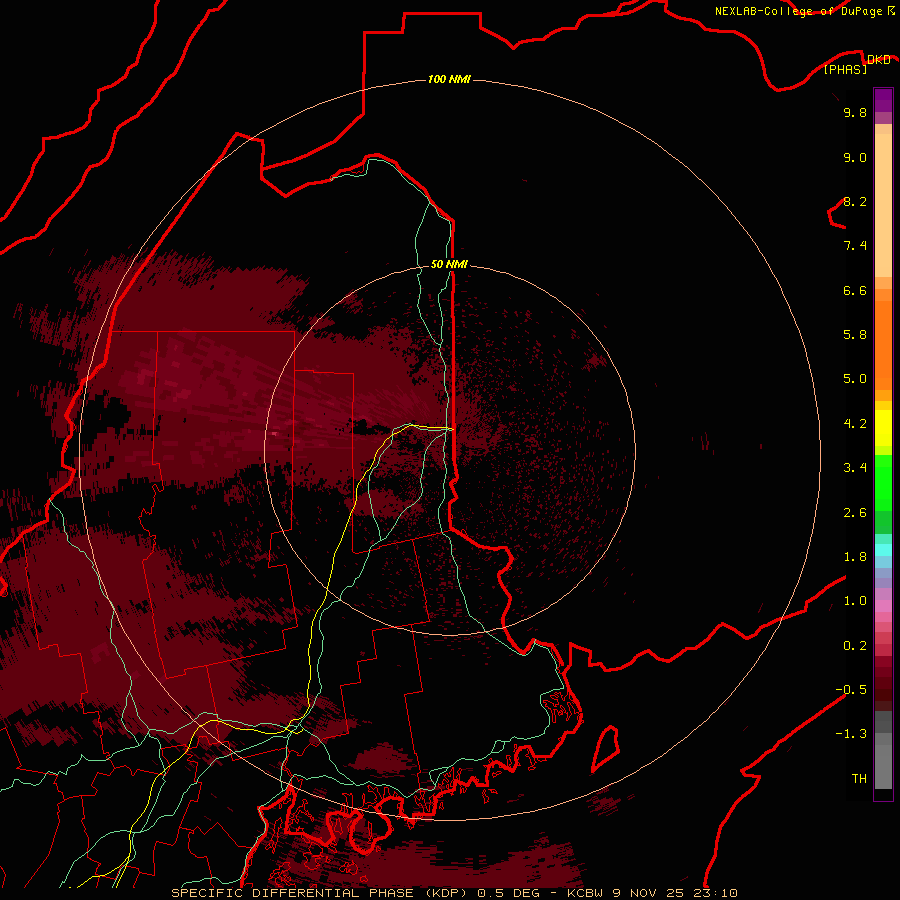Click the 50 NMI range ring label
Viewport: 900px width, 900px height.
tap(449, 264)
